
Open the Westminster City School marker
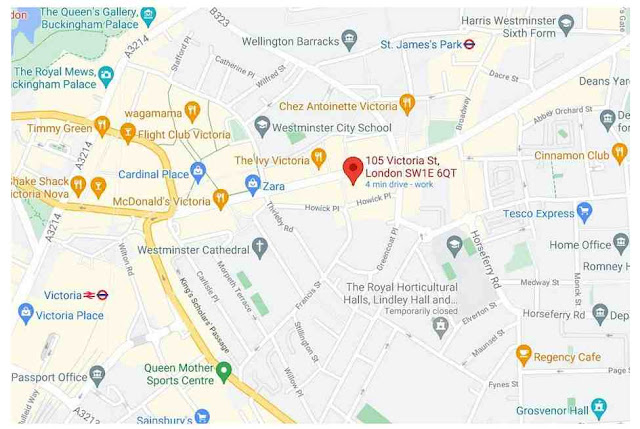pos(262,127)
